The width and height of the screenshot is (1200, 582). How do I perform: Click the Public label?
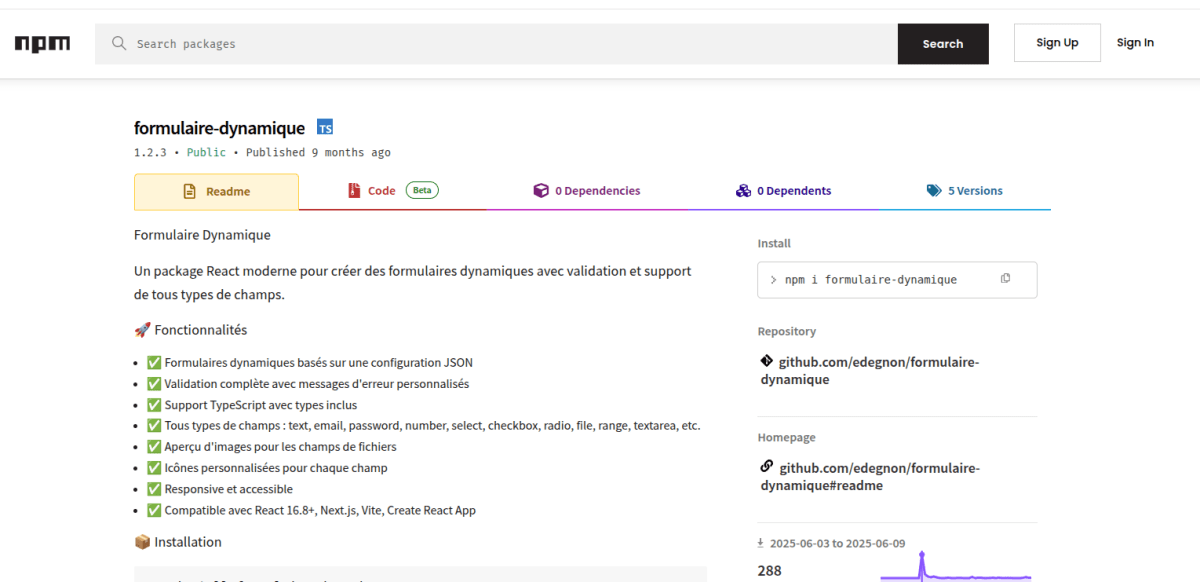[206, 153]
